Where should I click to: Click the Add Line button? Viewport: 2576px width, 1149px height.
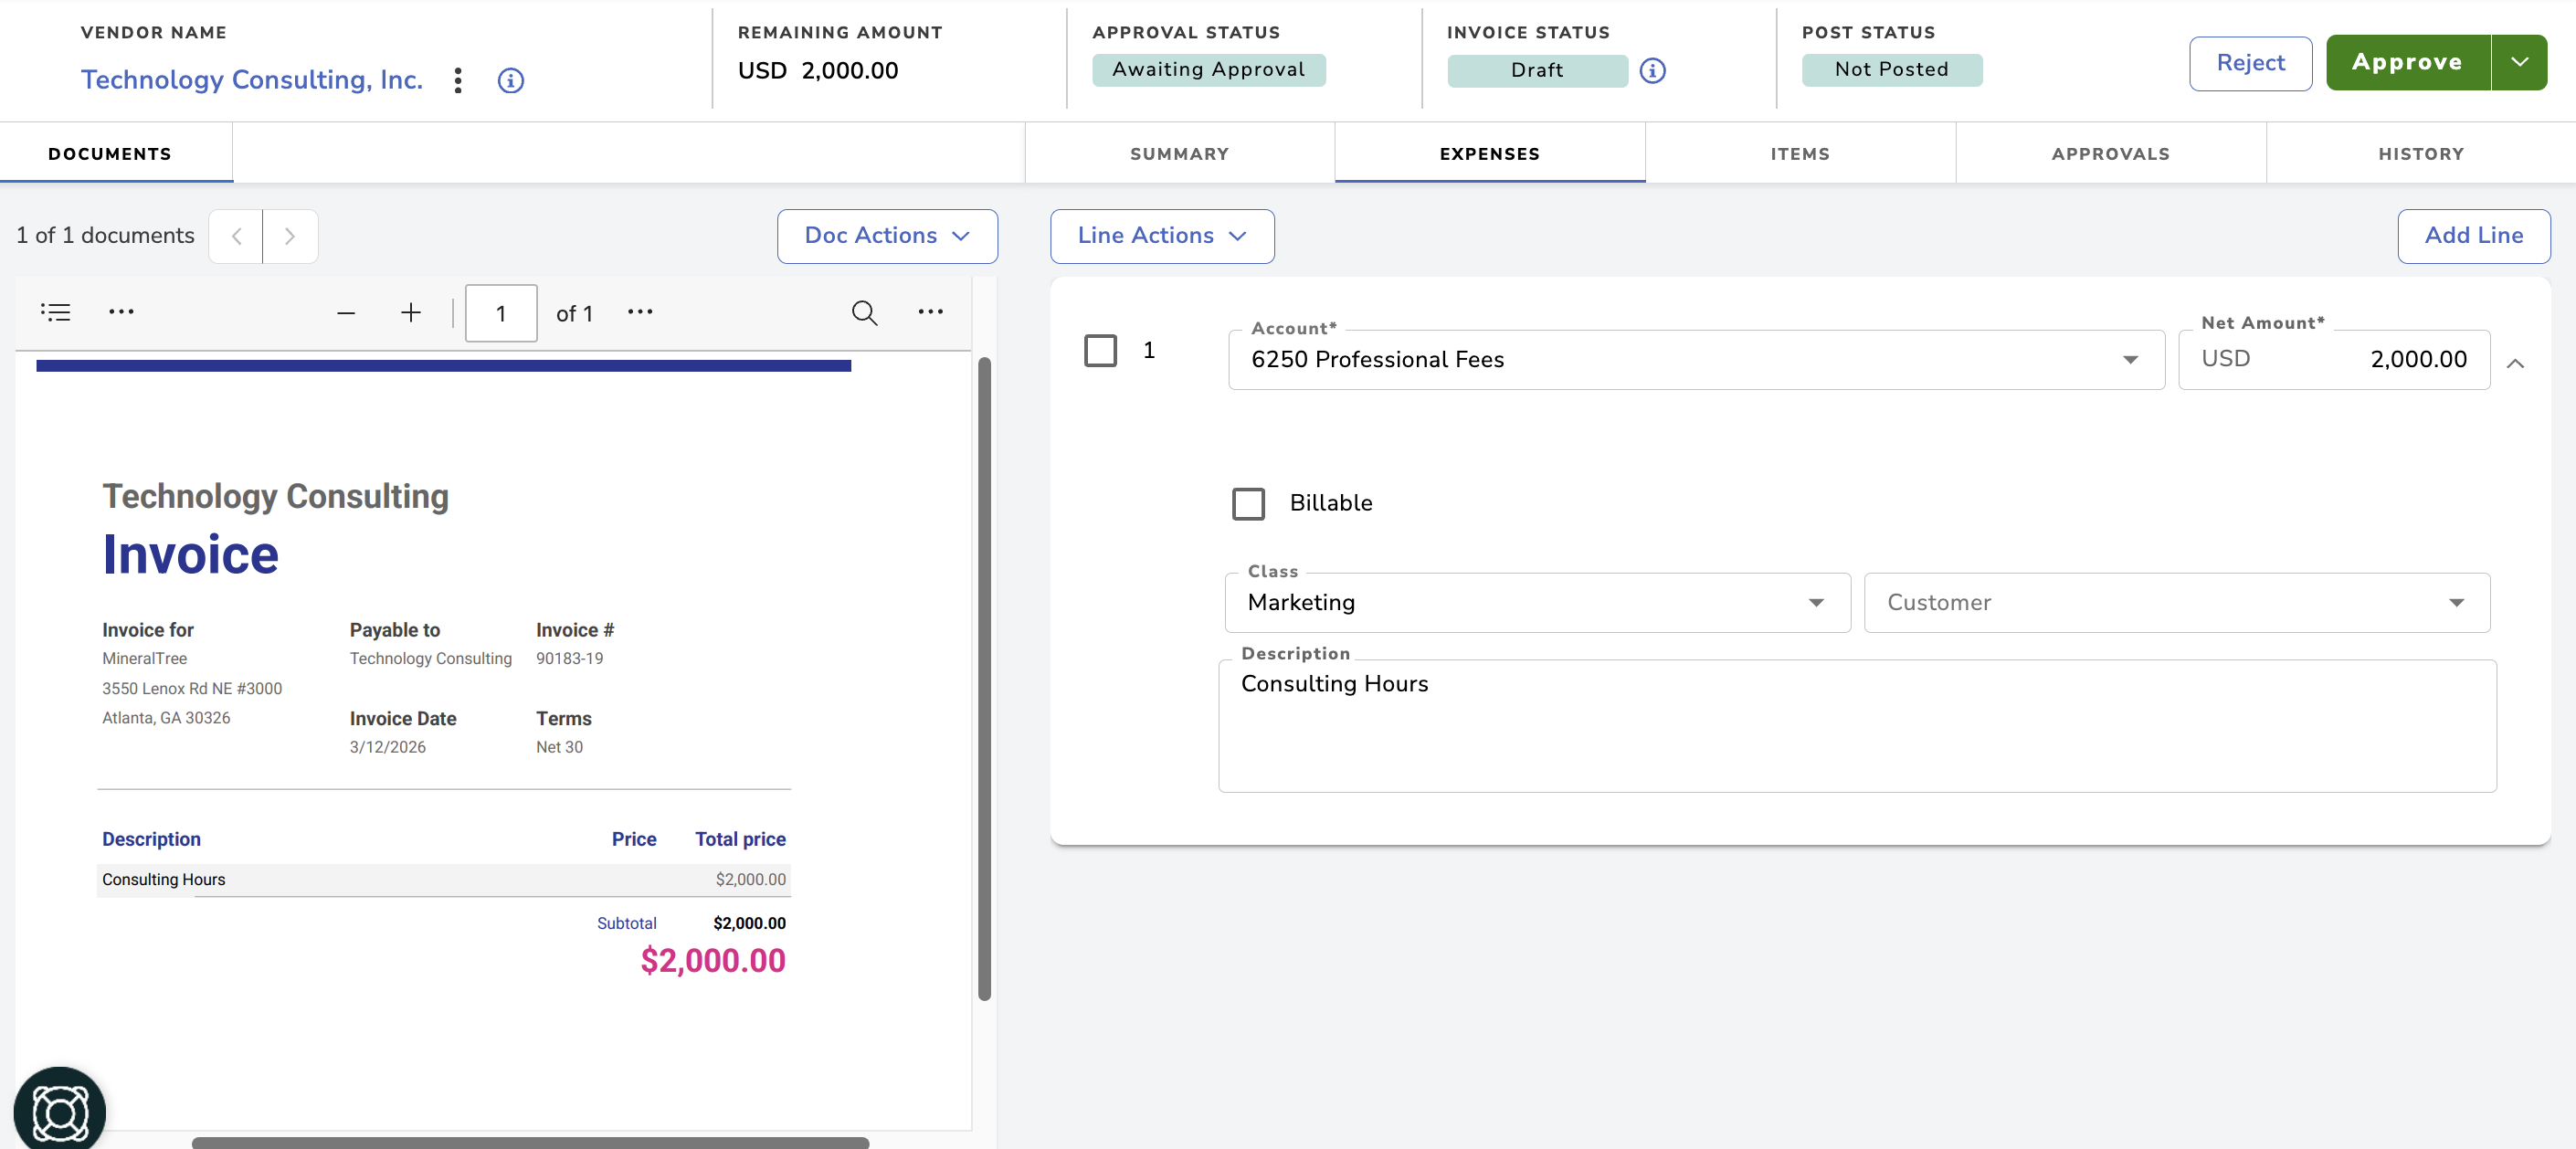click(x=2473, y=236)
